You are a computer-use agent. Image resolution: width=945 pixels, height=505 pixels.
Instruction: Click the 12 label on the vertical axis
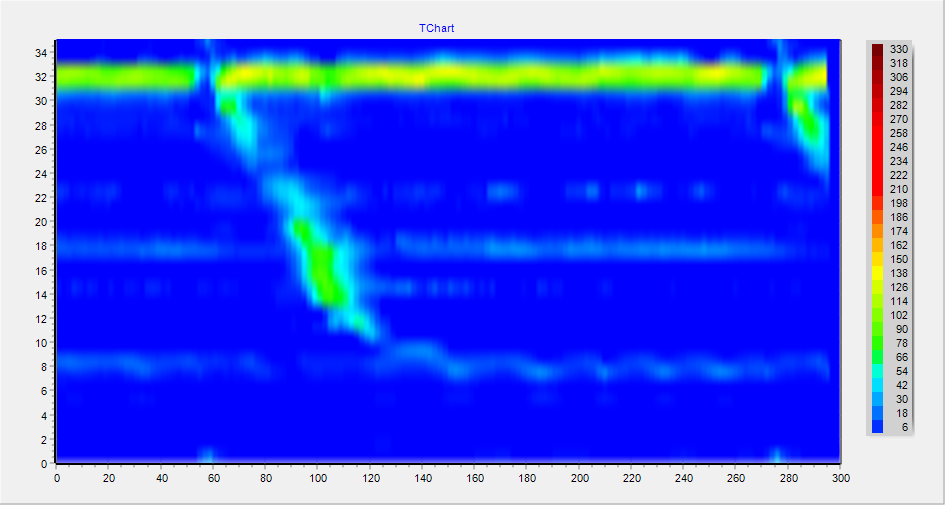[x=42, y=318]
